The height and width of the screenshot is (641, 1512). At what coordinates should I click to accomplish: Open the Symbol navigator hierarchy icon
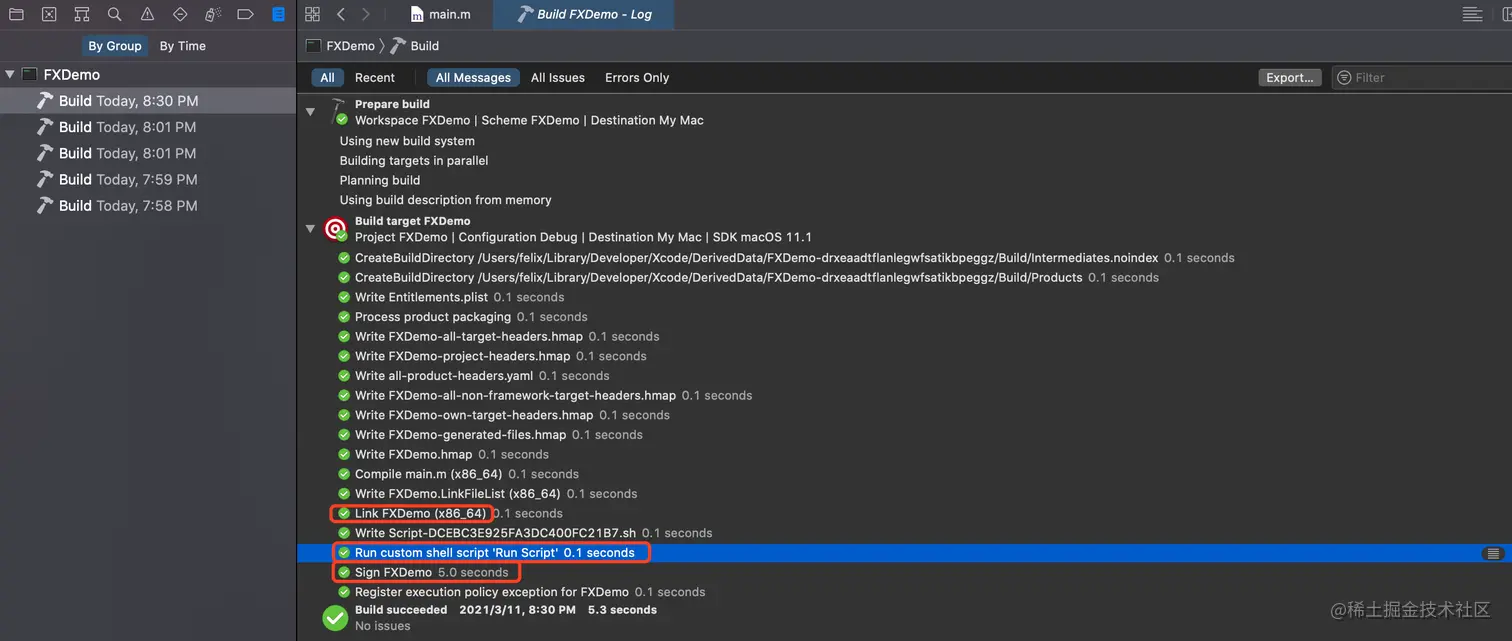coord(82,14)
